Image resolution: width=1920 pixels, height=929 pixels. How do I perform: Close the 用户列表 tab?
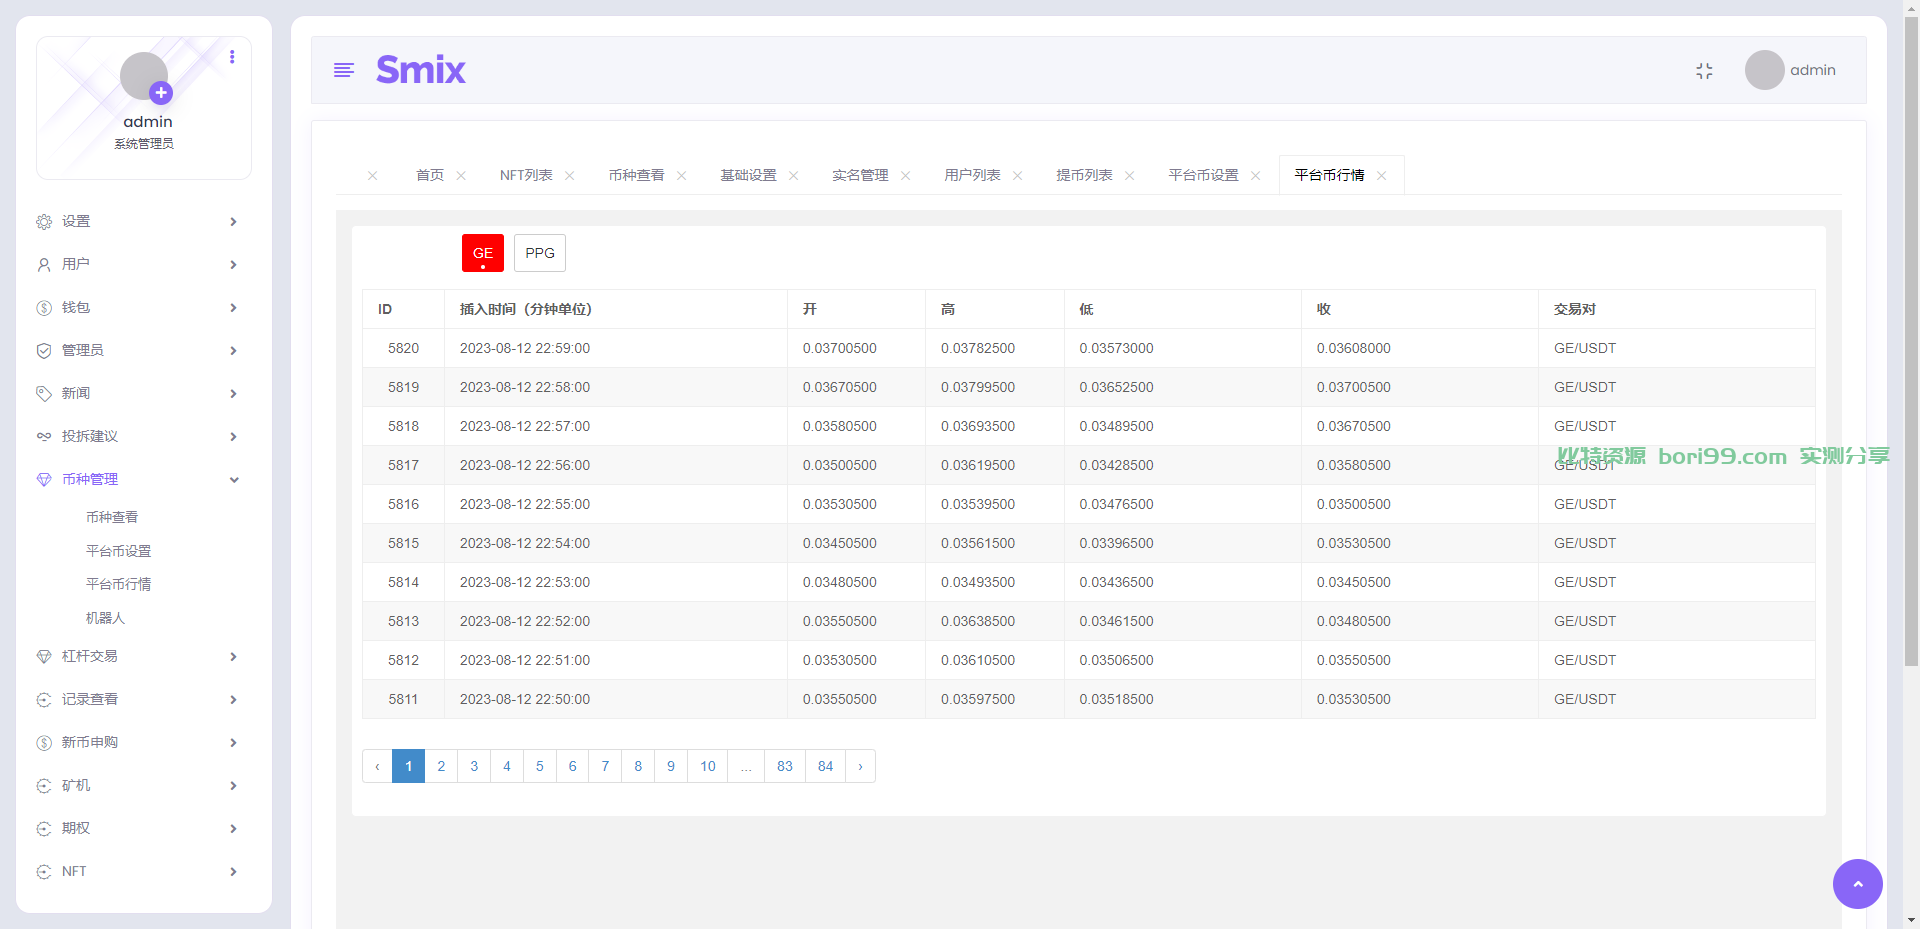pos(1017,176)
